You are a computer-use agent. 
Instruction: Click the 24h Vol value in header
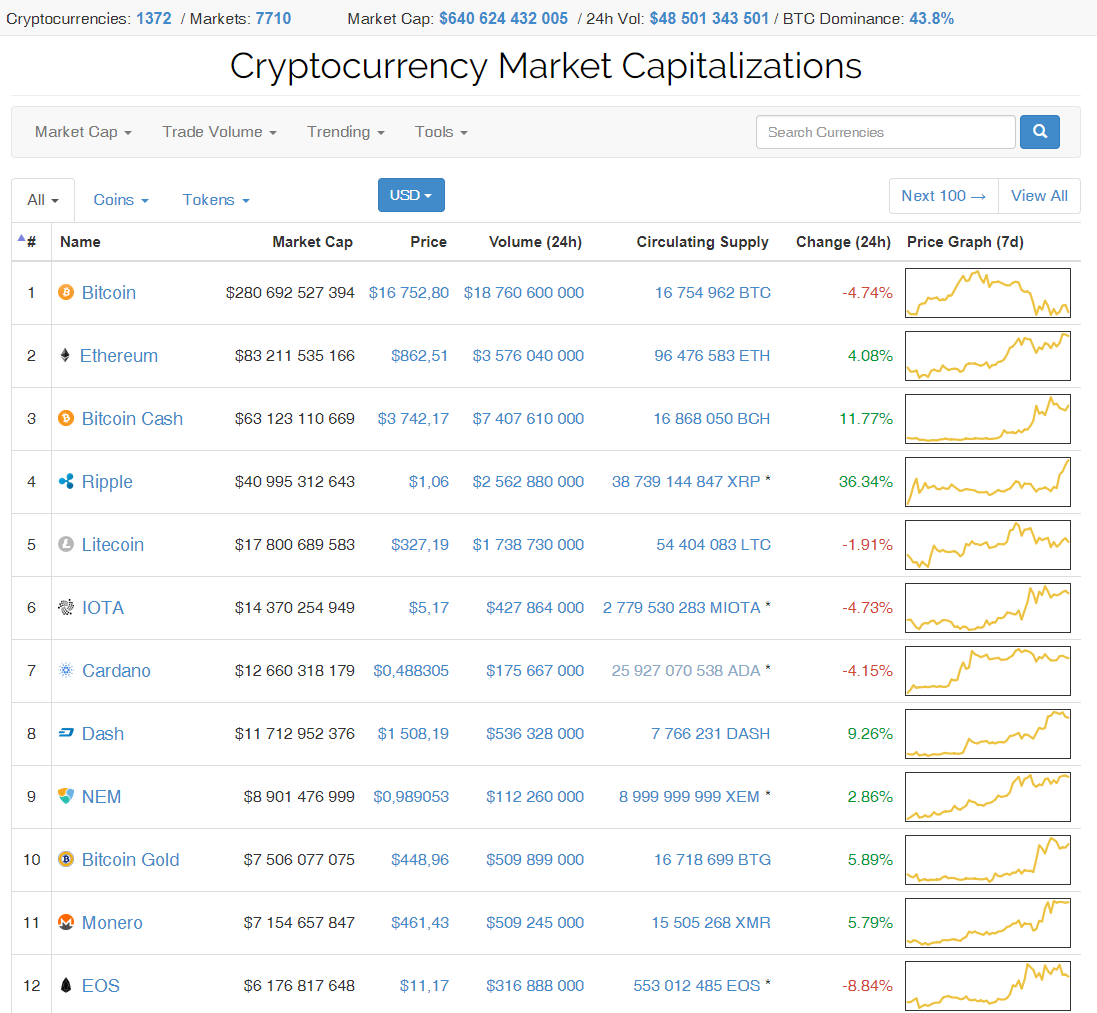pos(709,18)
